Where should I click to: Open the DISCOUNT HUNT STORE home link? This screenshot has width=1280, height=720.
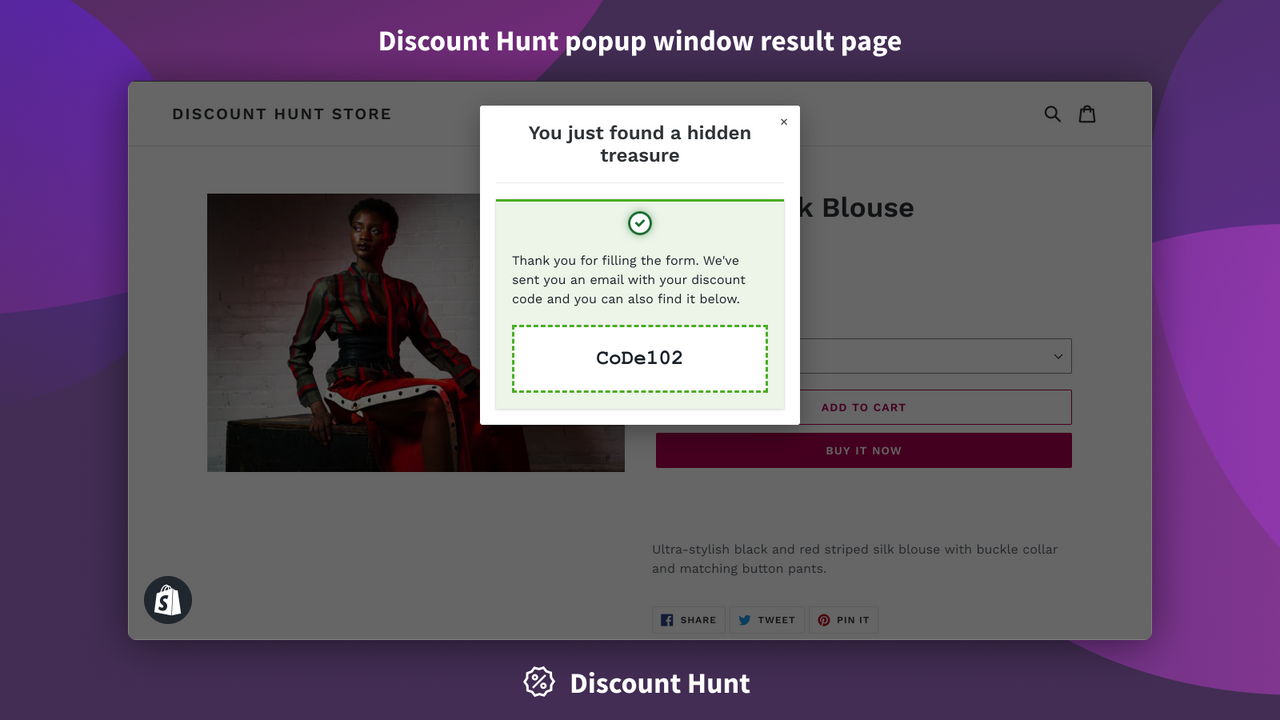[281, 113]
